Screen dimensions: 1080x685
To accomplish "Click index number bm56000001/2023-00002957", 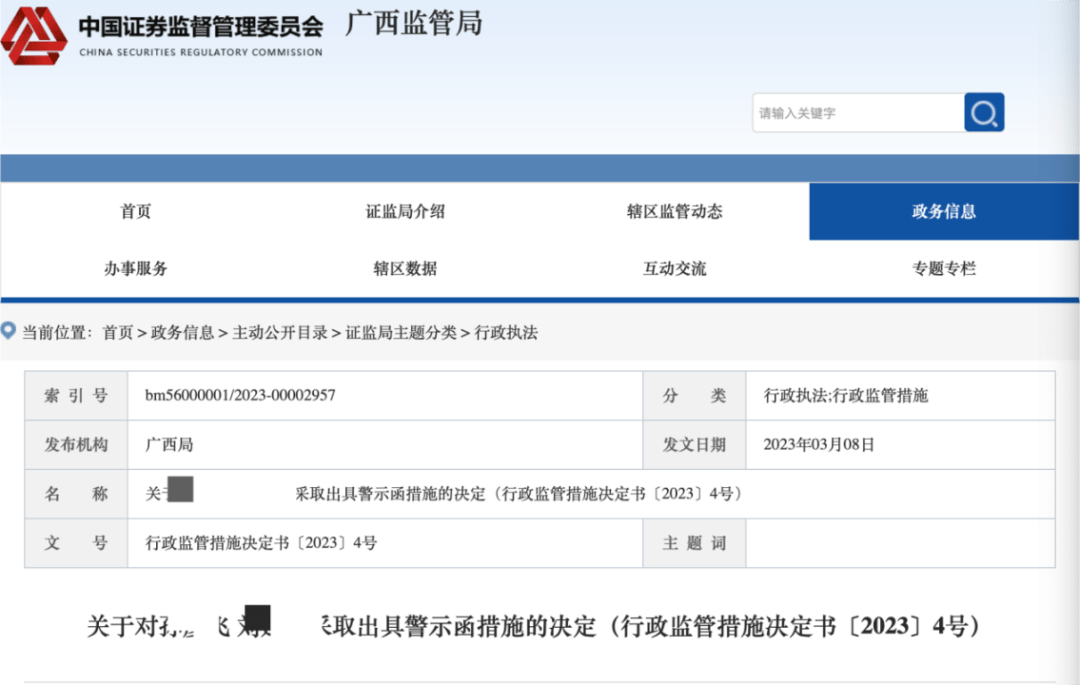I will [240, 395].
